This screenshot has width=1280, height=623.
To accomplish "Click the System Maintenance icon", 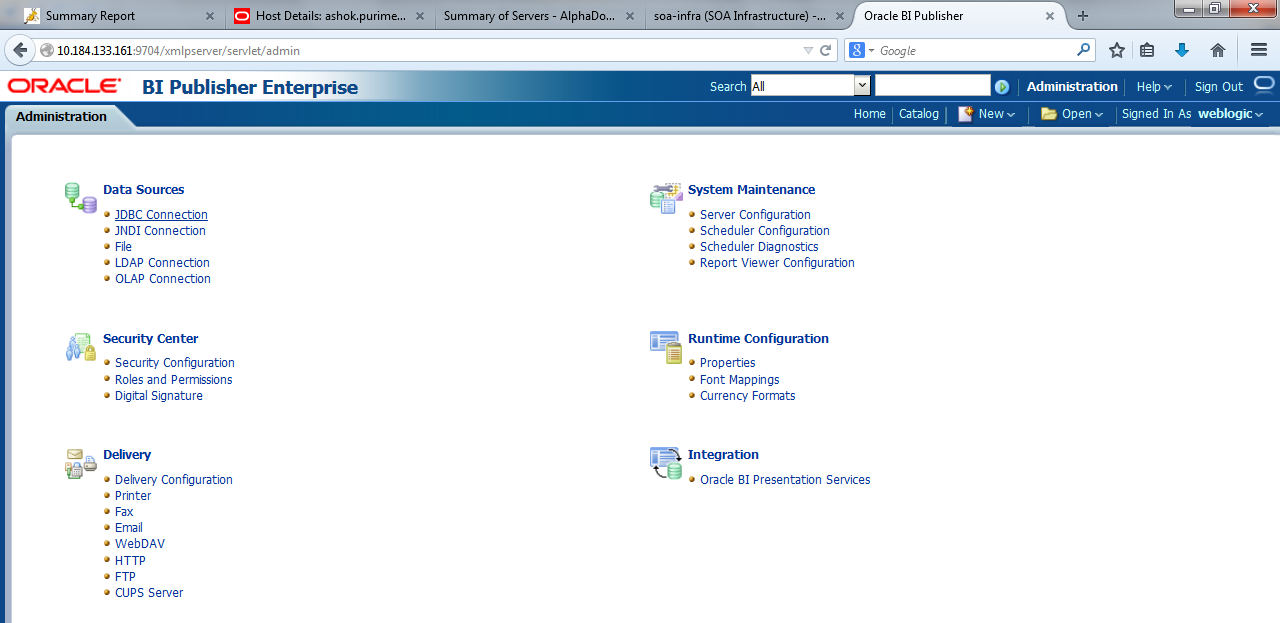I will 666,198.
